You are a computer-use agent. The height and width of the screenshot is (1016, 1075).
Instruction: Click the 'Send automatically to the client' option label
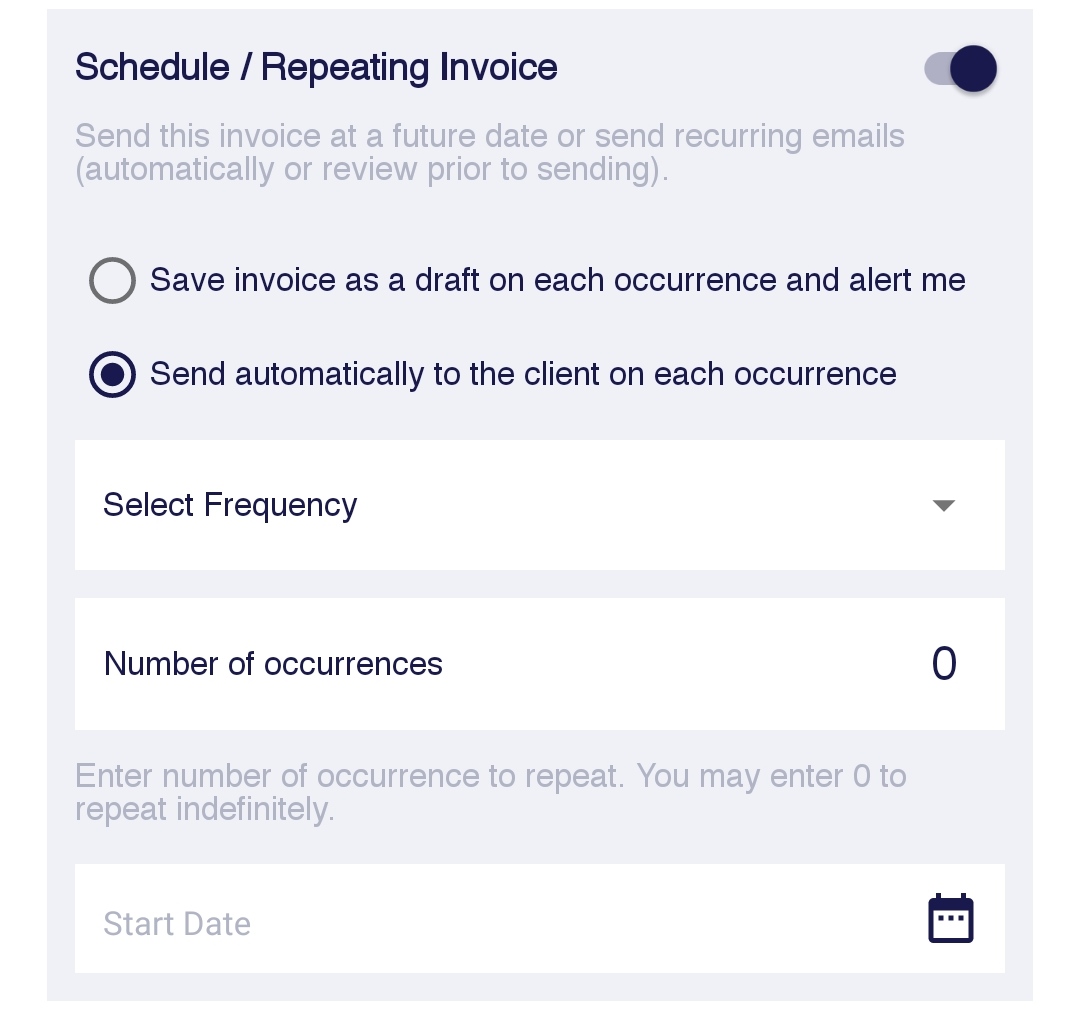click(523, 374)
